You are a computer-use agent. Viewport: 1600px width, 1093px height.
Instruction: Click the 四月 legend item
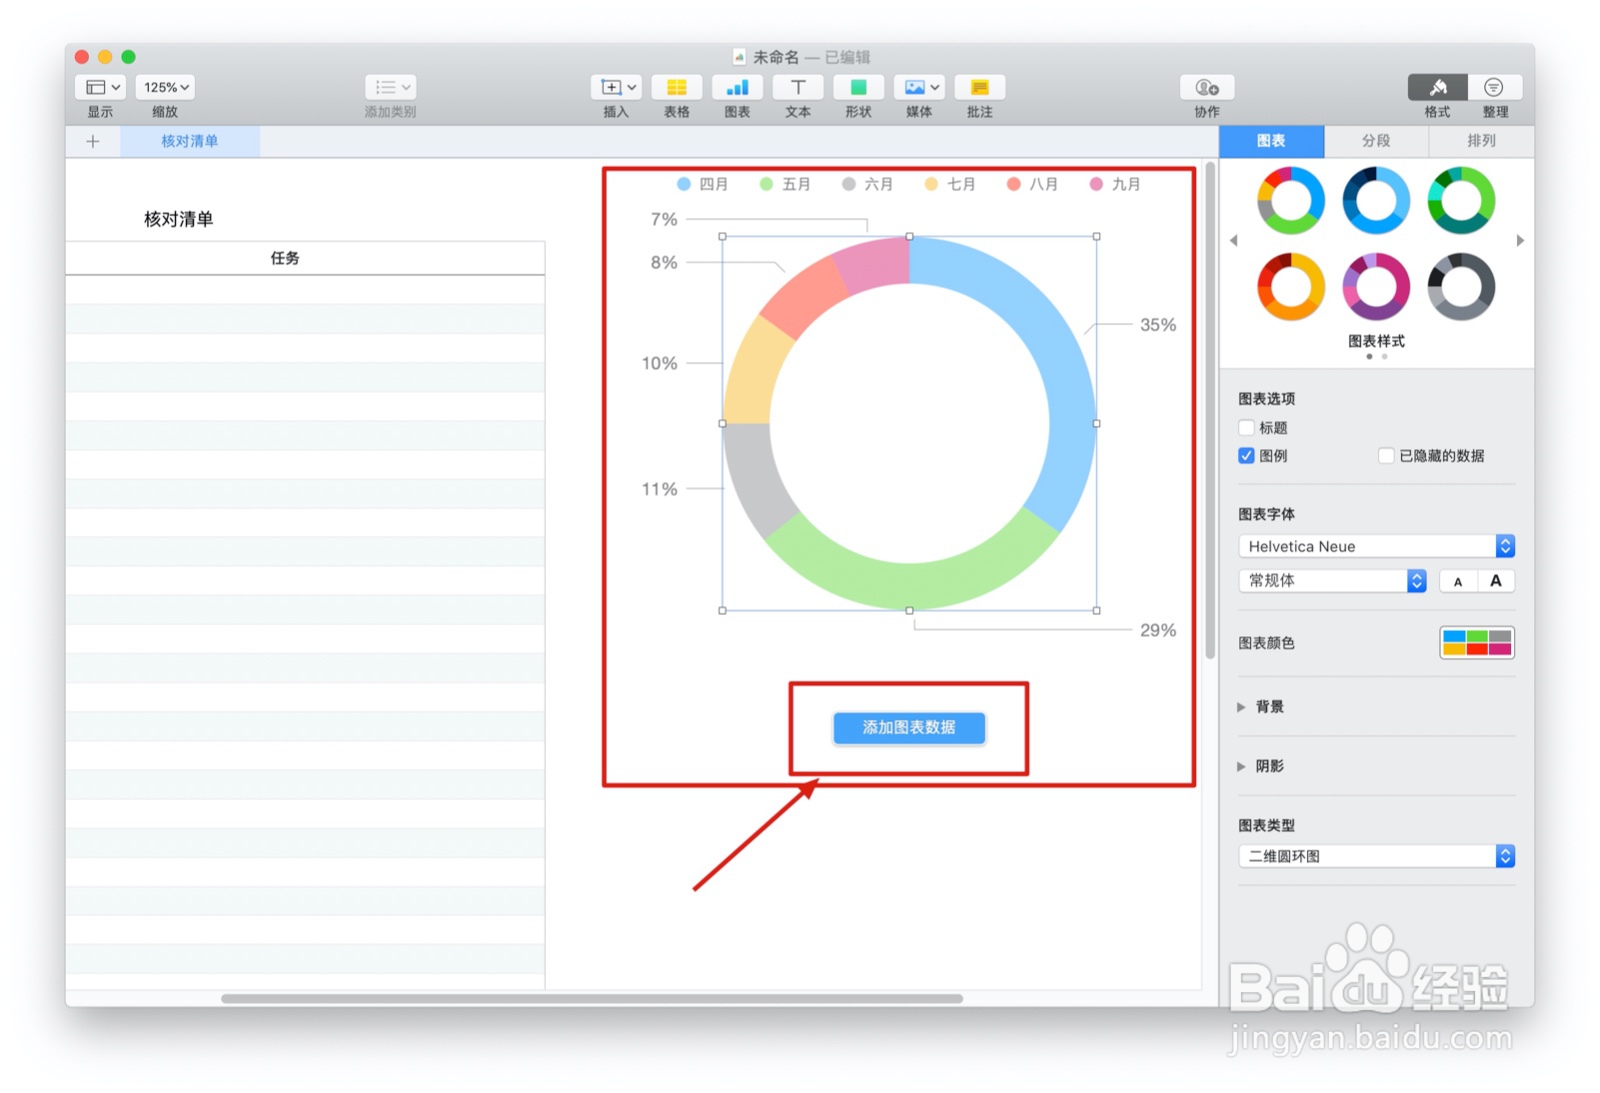[x=703, y=184]
